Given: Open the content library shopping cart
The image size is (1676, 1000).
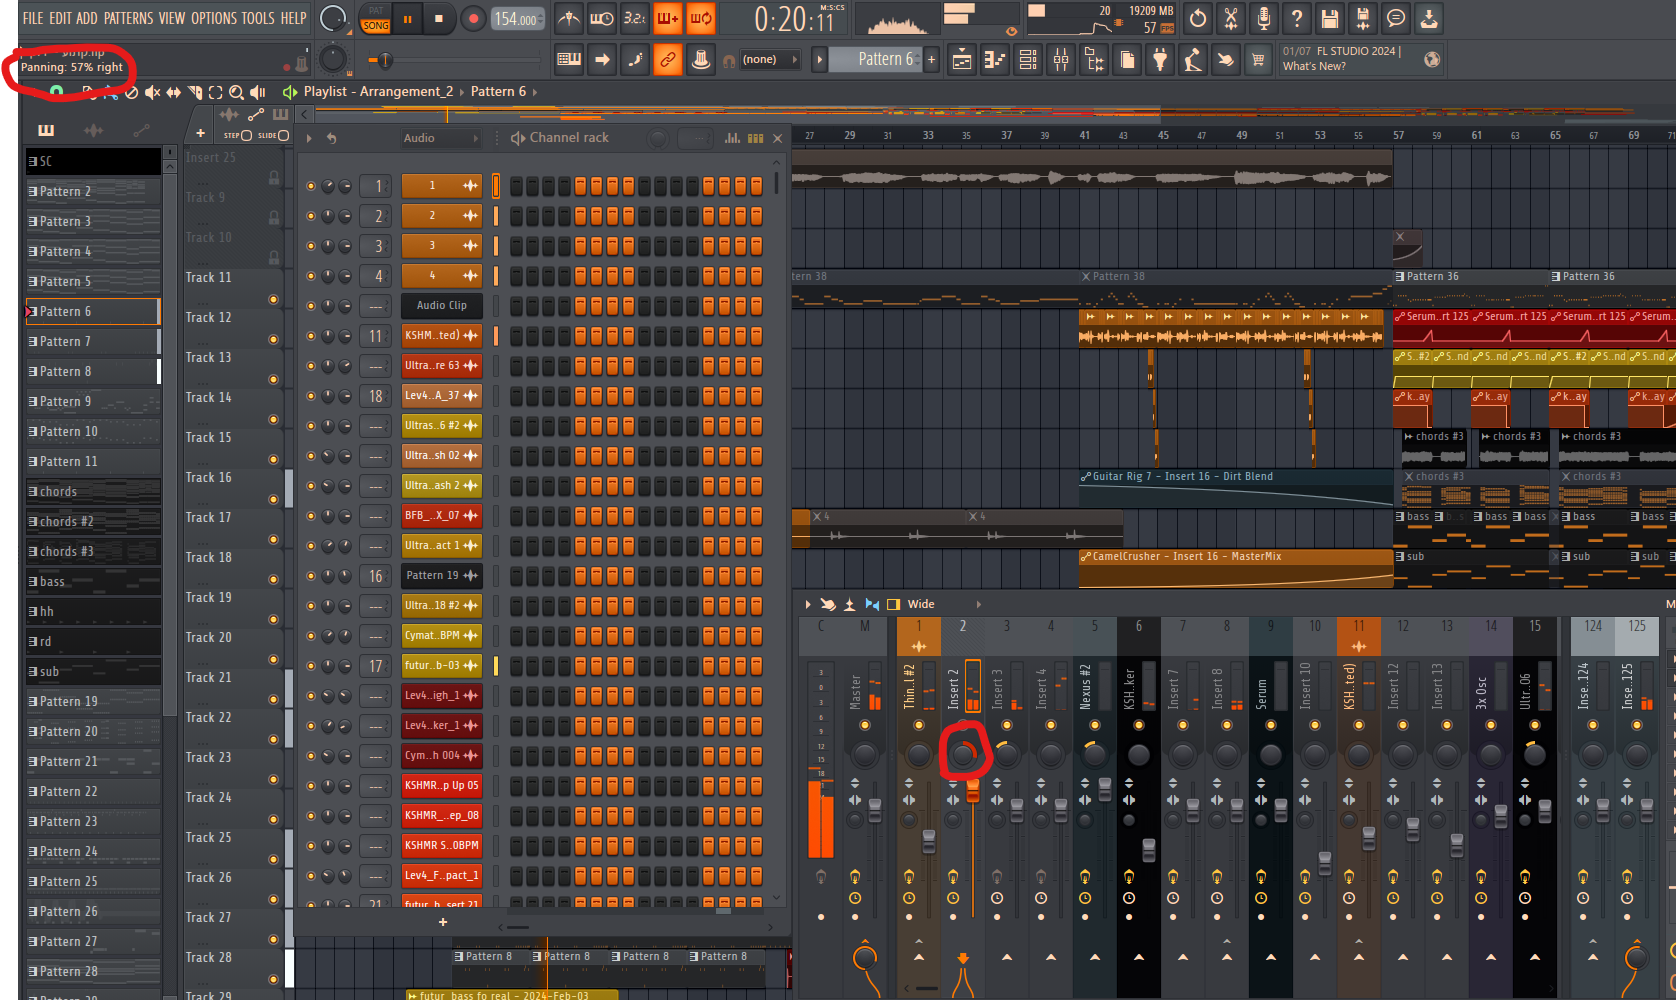Looking at the screenshot, I should pyautogui.click(x=1258, y=60).
